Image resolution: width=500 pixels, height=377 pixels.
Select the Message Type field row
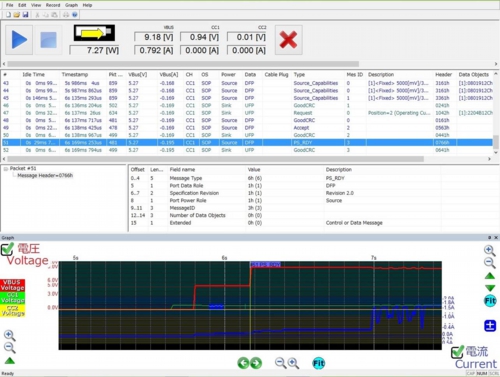point(285,178)
